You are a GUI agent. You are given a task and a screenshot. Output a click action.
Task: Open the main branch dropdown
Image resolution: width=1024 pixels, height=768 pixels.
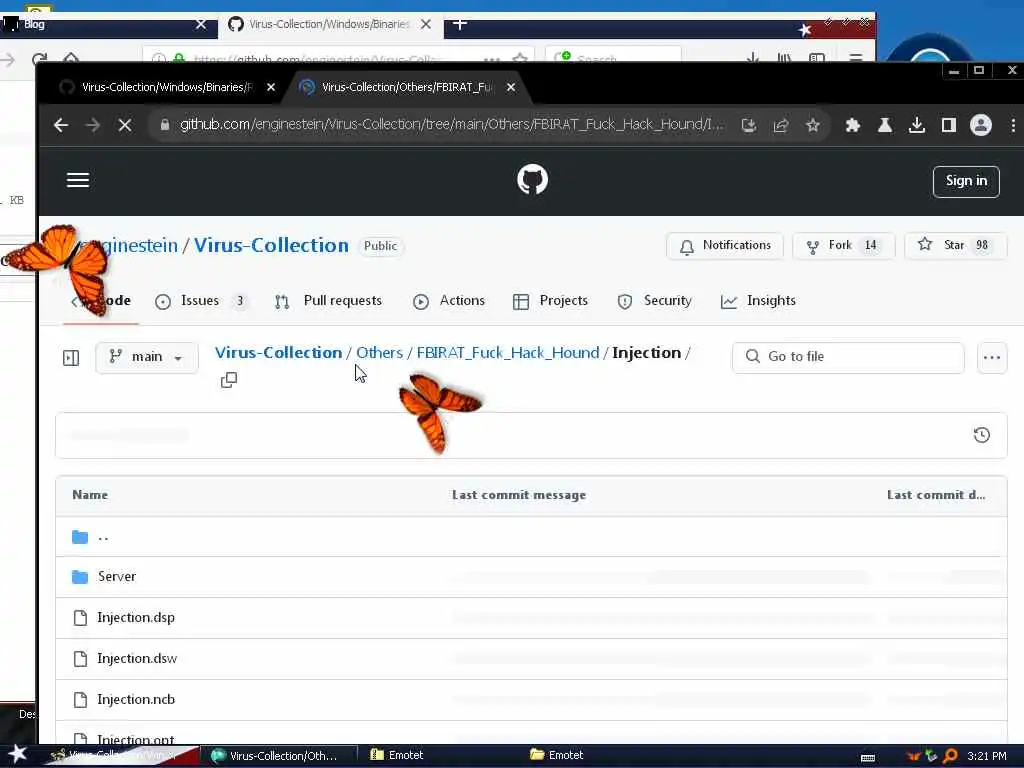[147, 357]
